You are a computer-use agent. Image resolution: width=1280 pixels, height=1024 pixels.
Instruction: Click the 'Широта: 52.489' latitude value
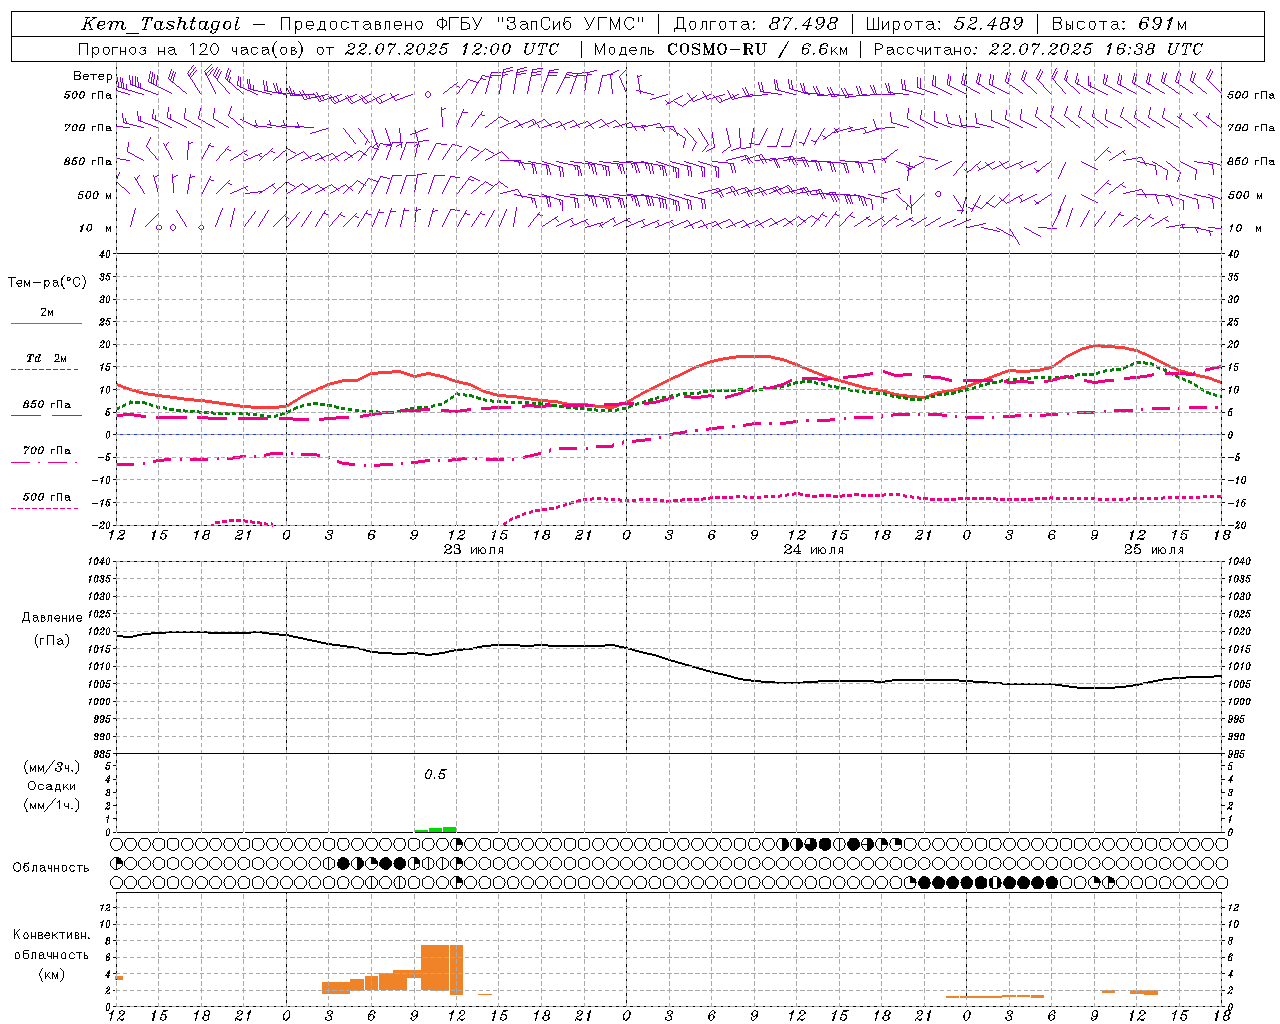(x=945, y=24)
